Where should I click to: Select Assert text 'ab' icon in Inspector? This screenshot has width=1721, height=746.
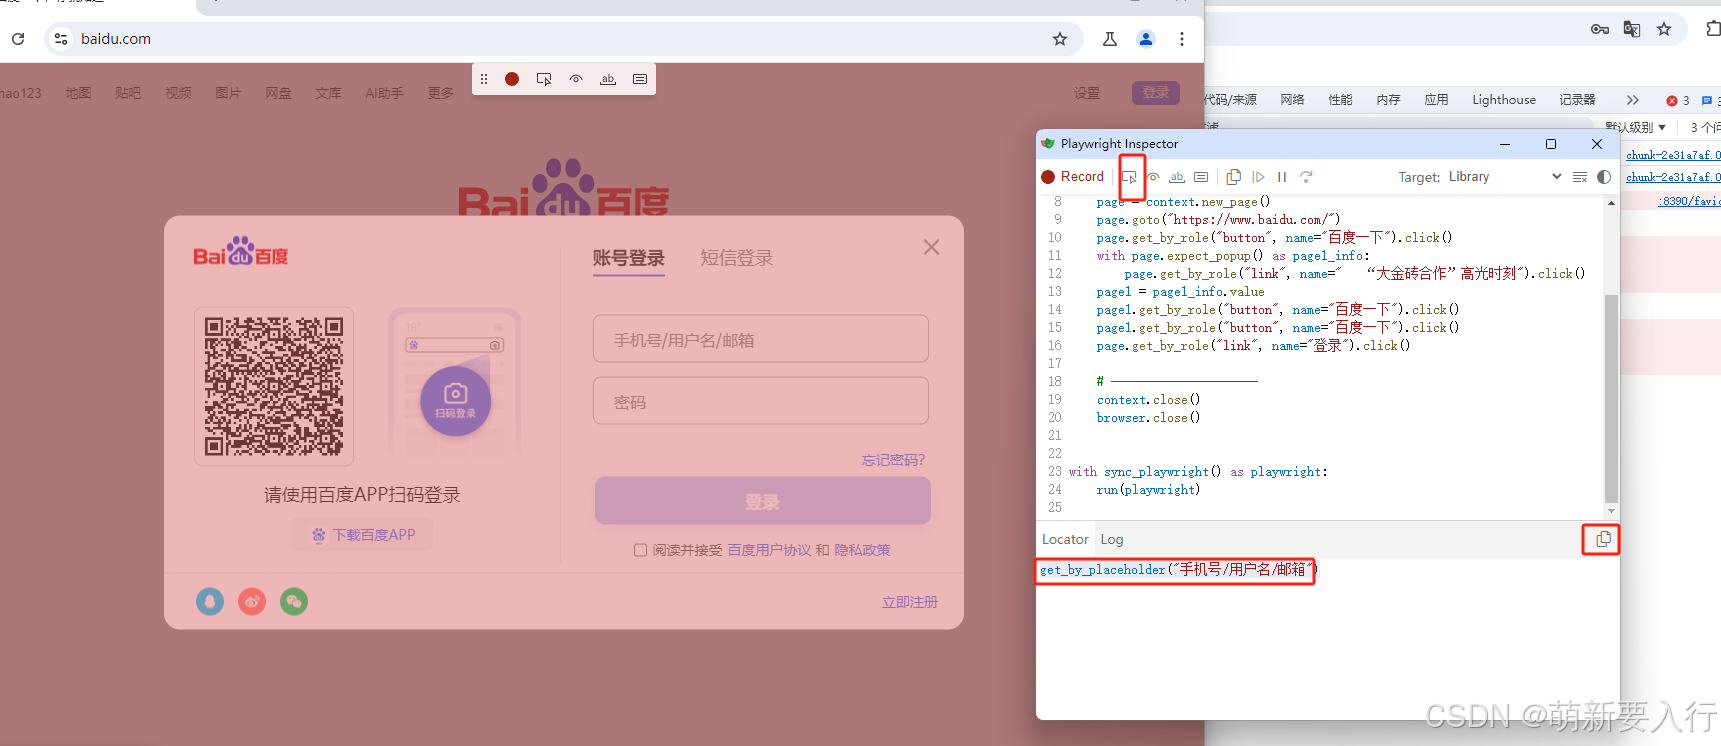coord(1177,177)
